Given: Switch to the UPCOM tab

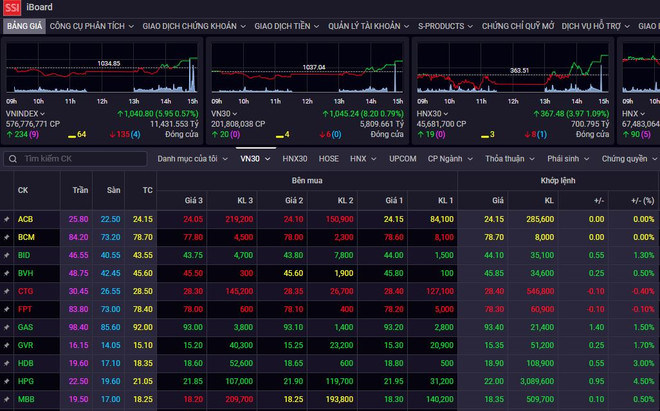Looking at the screenshot, I should click(402, 159).
